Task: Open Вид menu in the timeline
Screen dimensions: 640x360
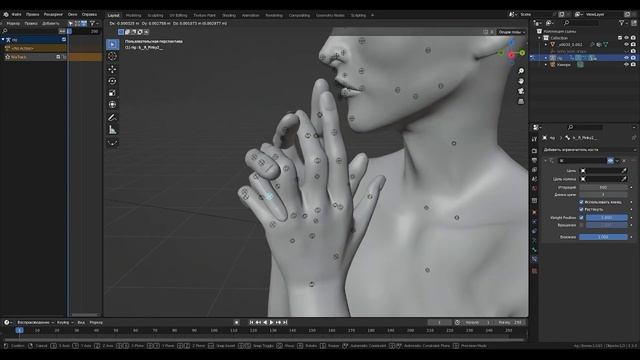Action: (81, 322)
